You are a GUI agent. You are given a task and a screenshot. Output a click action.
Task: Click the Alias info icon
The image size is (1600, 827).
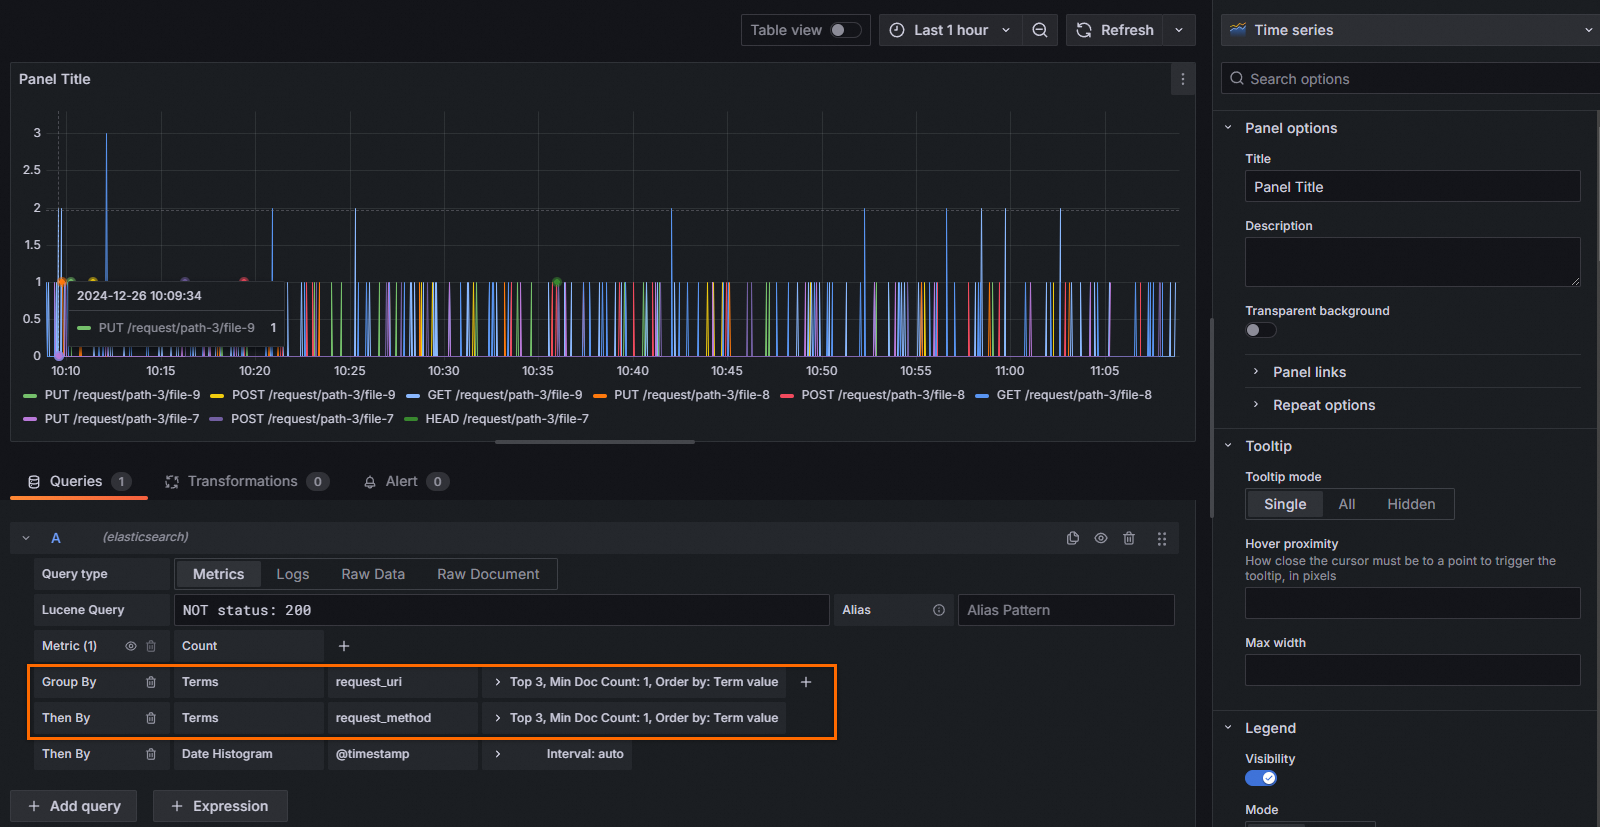939,610
